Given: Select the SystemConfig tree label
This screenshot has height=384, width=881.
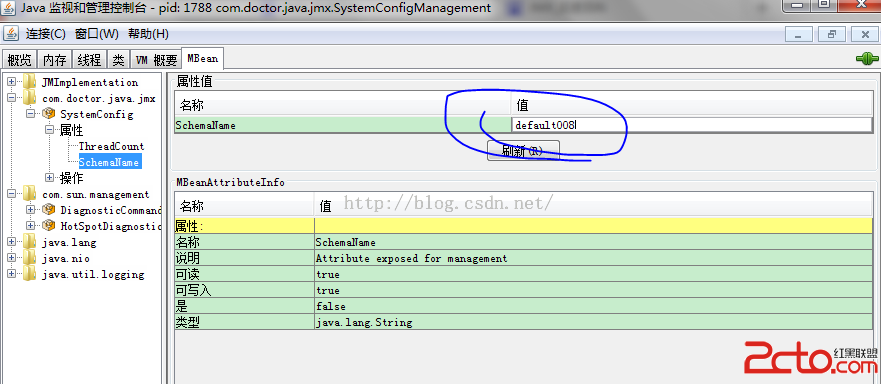Looking at the screenshot, I should click(97, 114).
